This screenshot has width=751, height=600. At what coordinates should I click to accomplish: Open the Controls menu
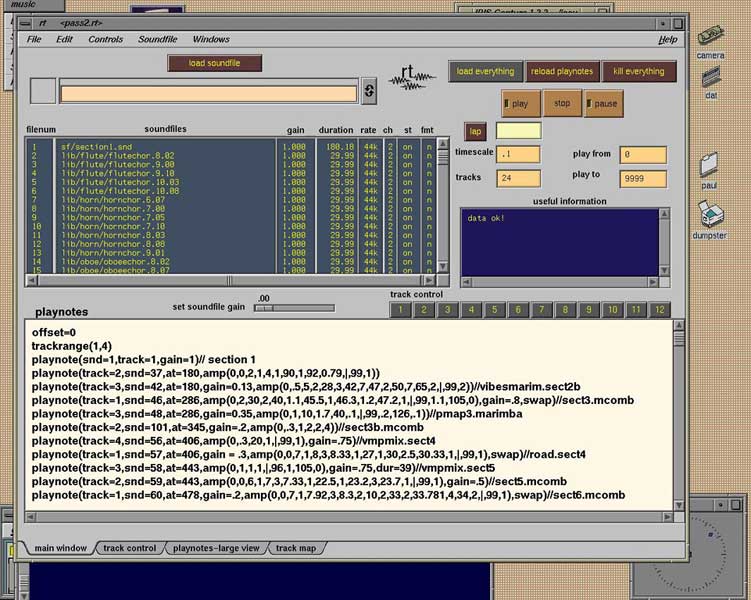click(105, 39)
